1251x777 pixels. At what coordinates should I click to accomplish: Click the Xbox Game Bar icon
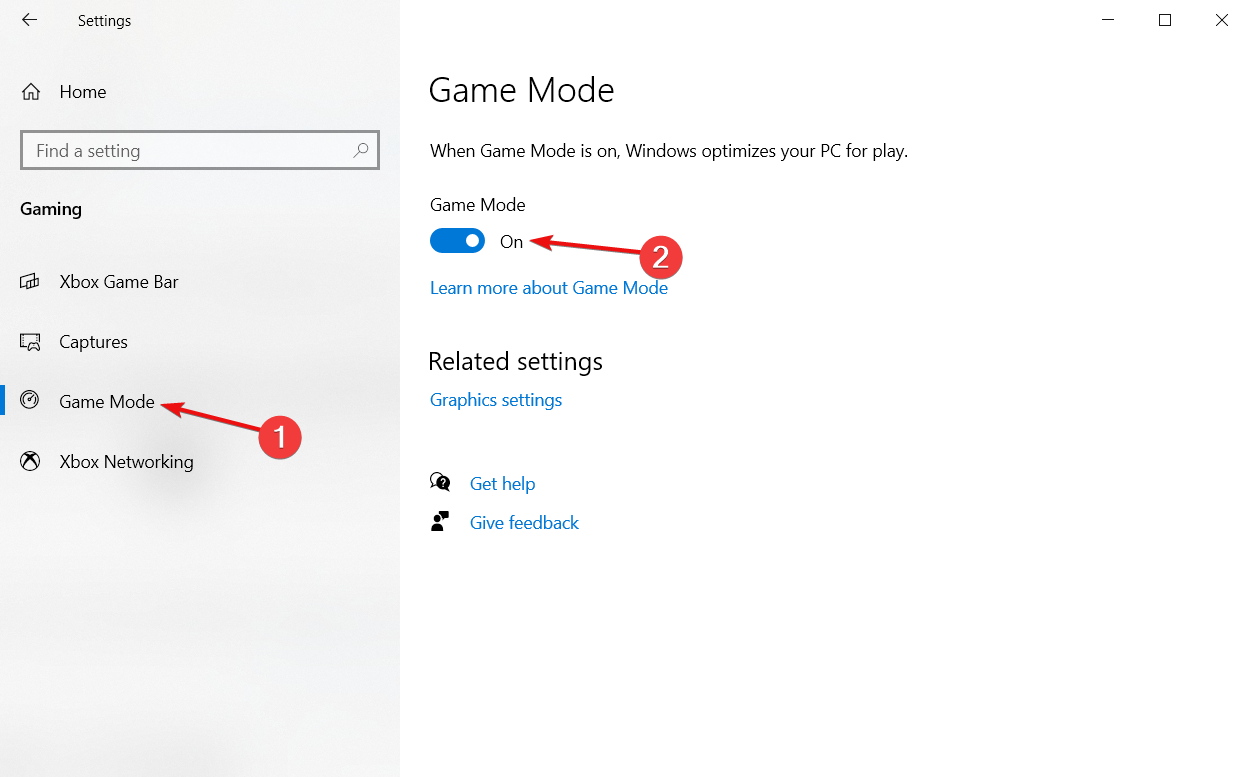pos(30,282)
